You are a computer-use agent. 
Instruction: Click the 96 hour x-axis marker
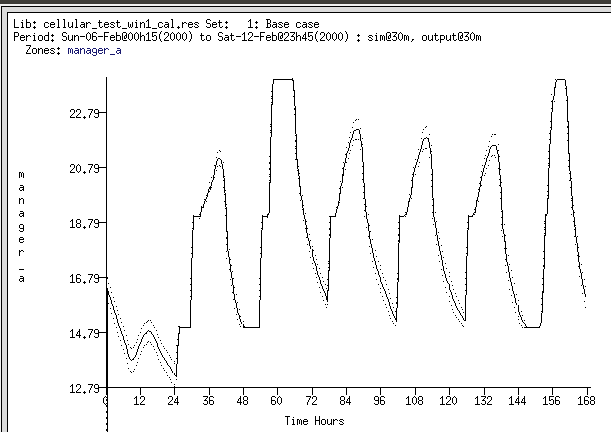pyautogui.click(x=378, y=401)
